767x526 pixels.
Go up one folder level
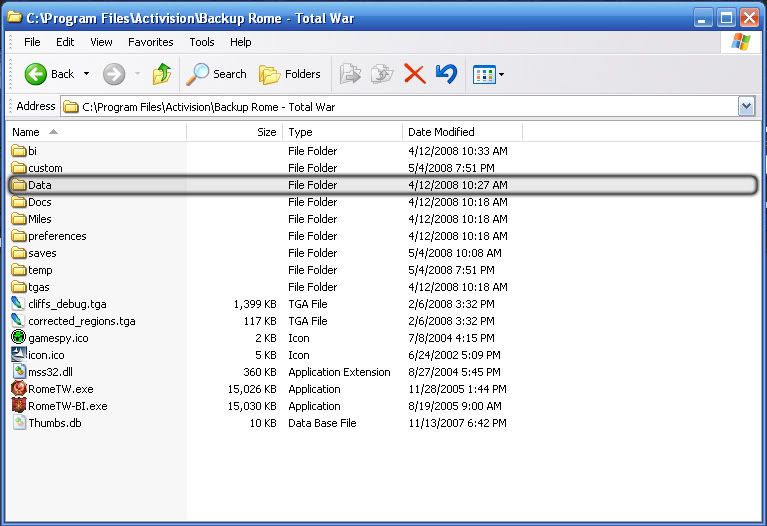coord(161,74)
